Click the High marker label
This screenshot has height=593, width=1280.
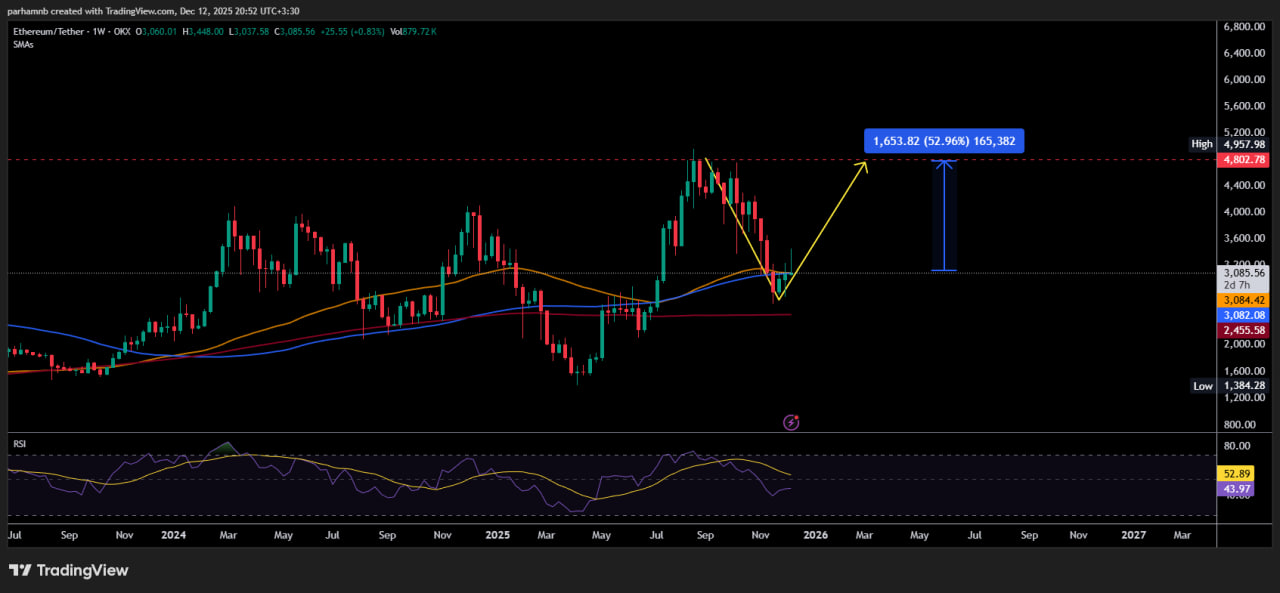1201,144
